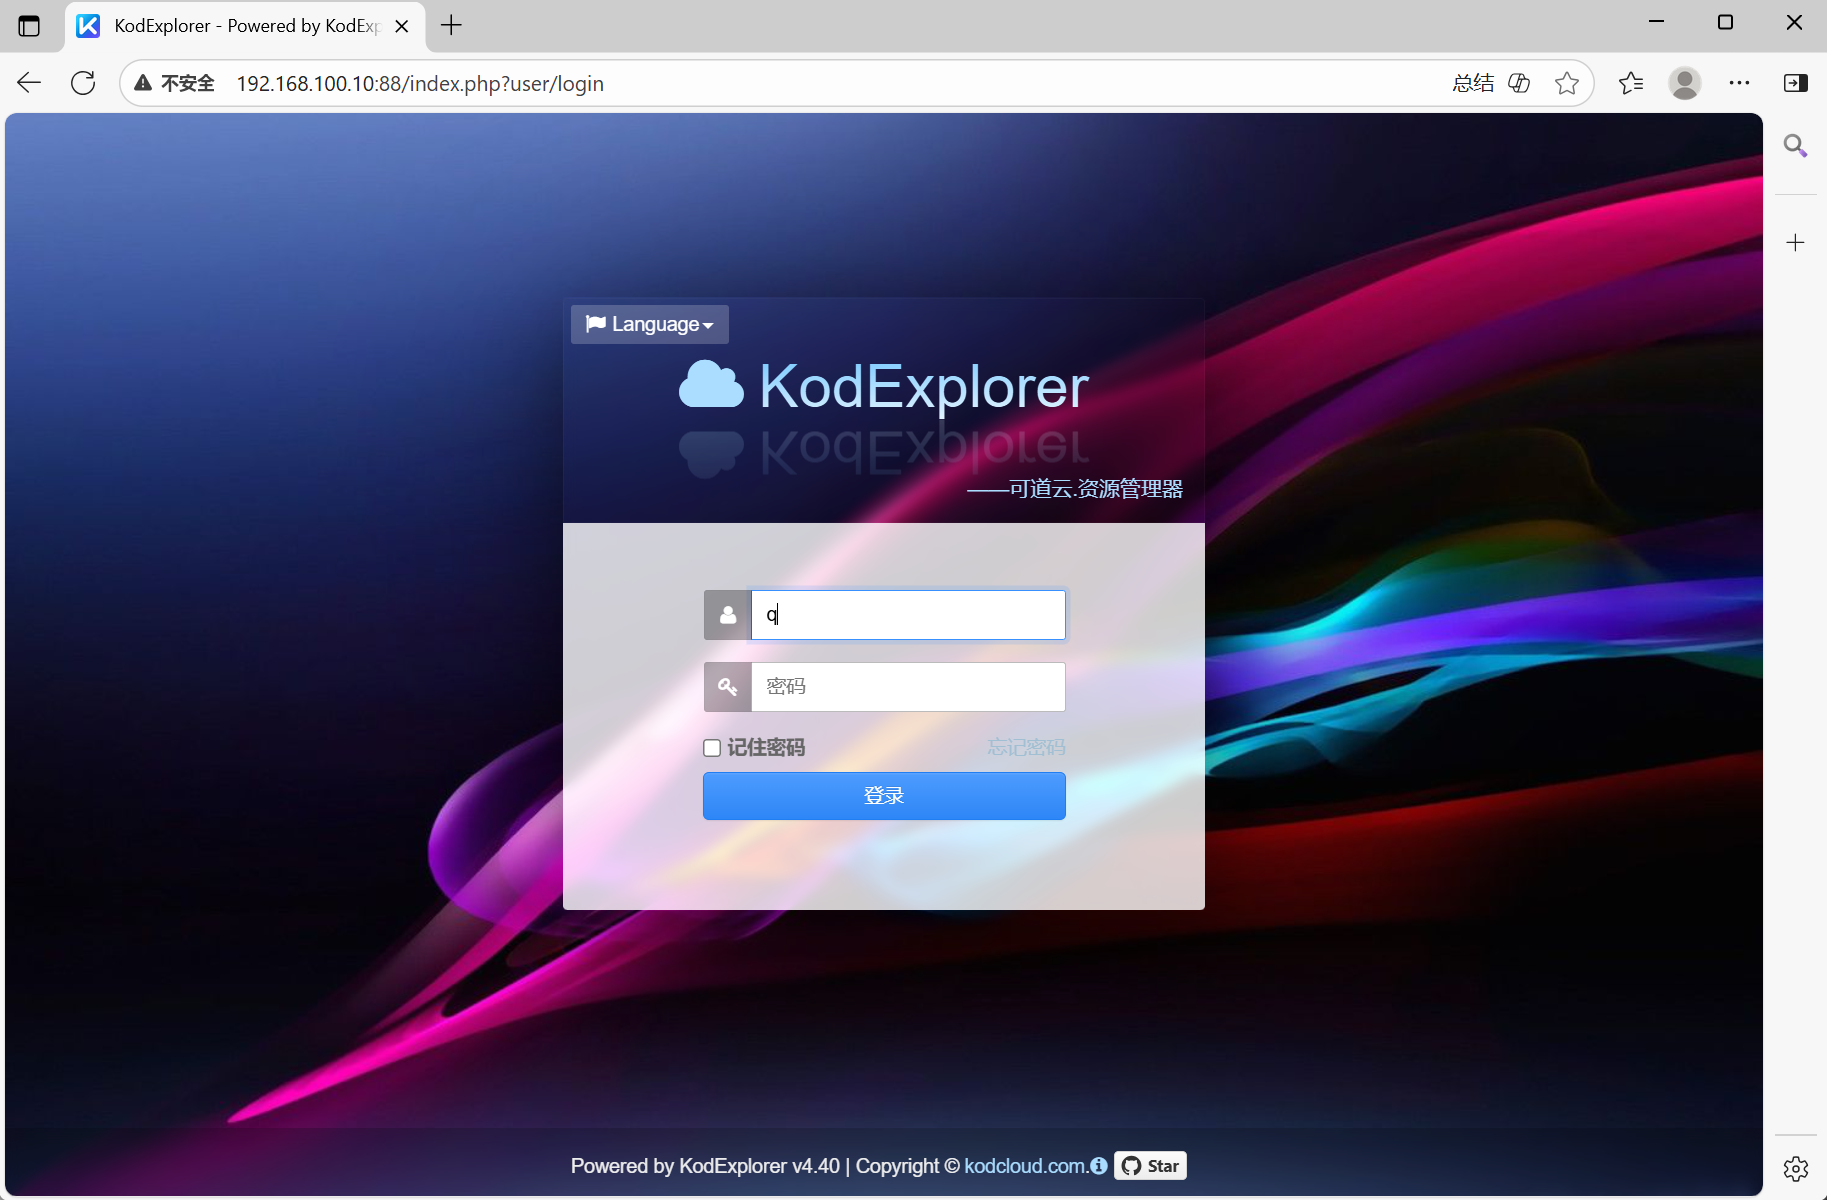Close the KodExplorer tab
Viewport: 1827px width, 1200px height.
coord(402,26)
